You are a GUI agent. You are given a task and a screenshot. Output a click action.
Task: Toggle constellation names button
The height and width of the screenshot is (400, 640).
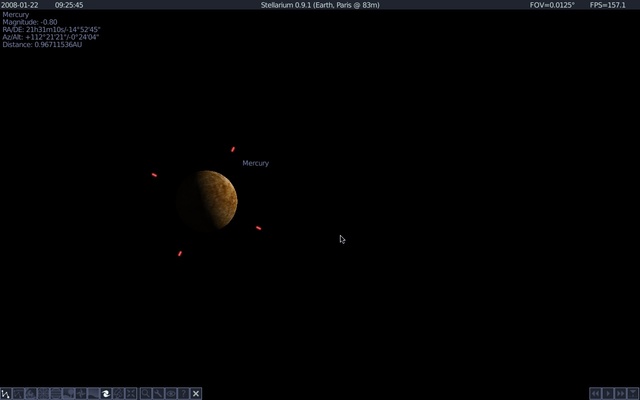point(18,393)
